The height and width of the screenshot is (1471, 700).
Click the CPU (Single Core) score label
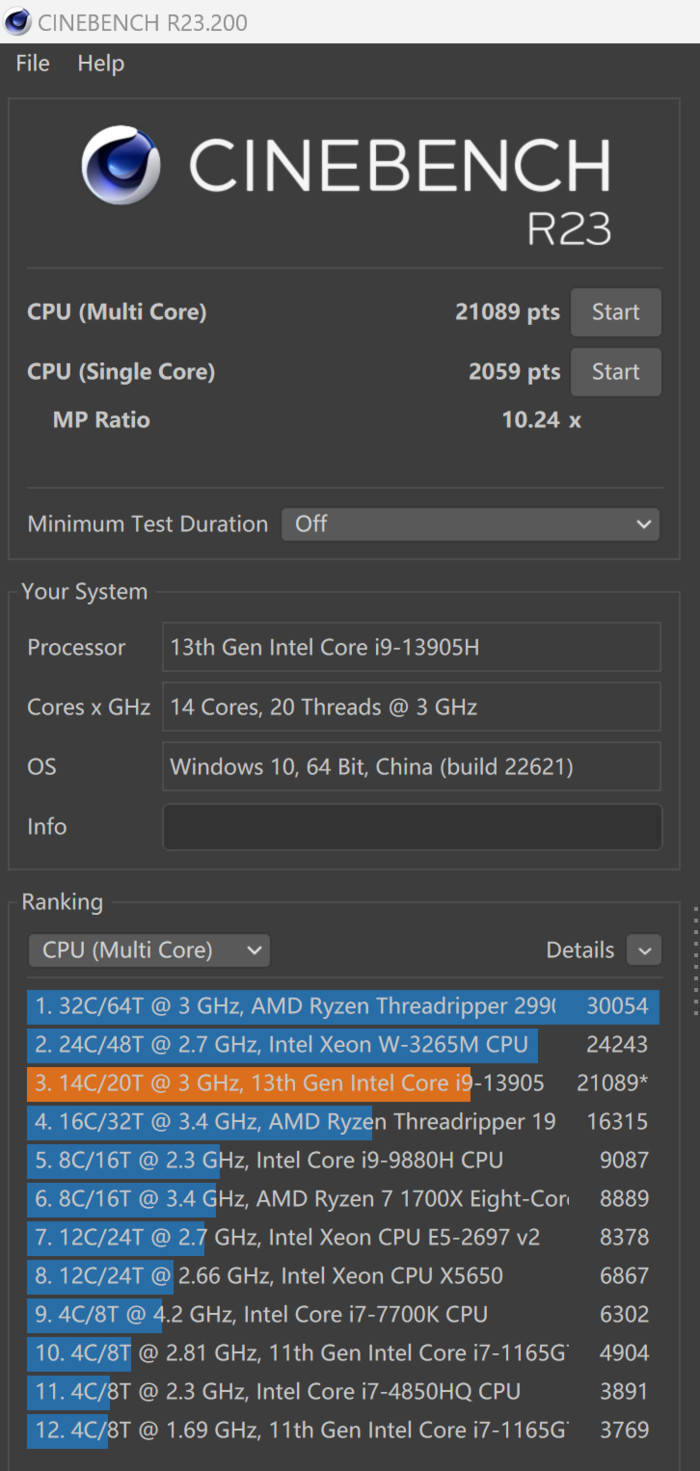121,372
